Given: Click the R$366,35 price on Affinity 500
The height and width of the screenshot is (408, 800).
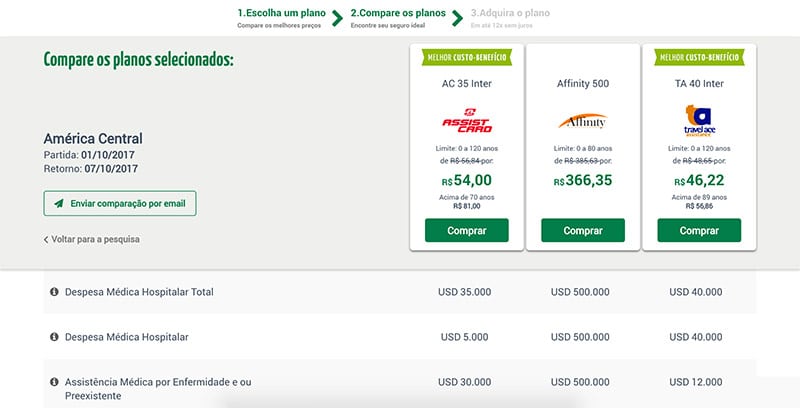Looking at the screenshot, I should [583, 181].
